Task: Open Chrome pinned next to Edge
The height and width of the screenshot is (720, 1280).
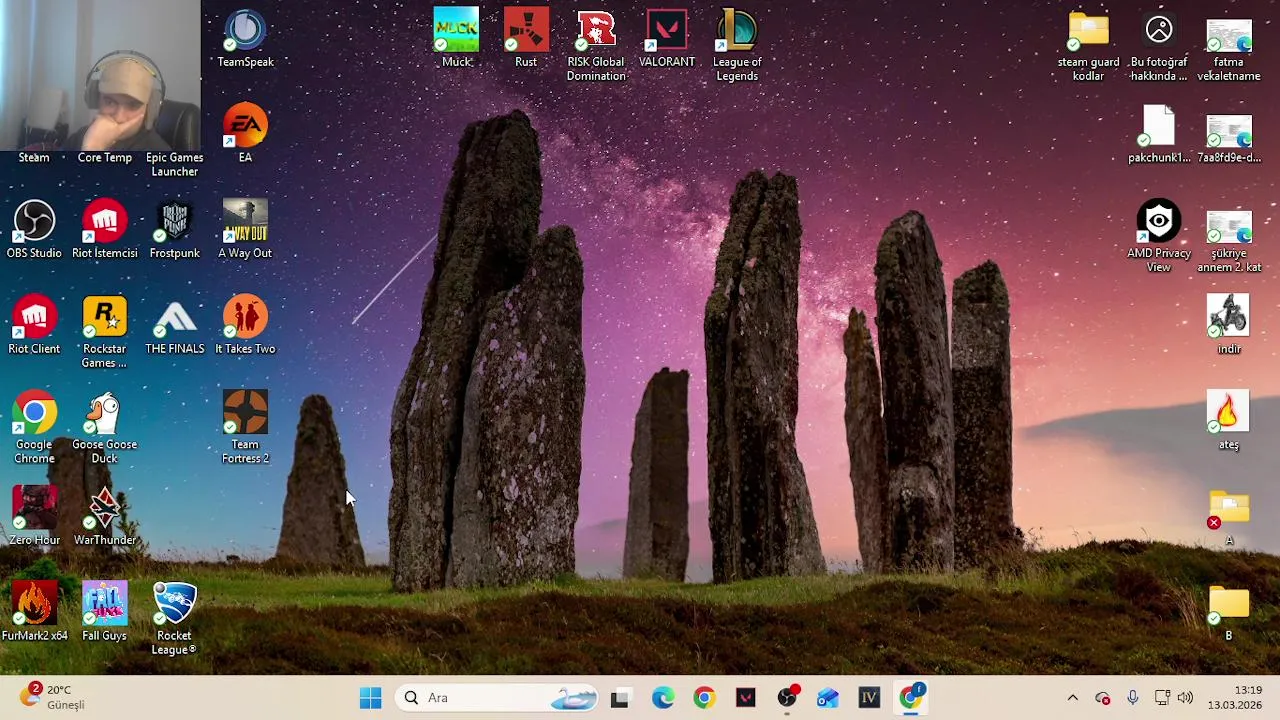Action: (704, 698)
